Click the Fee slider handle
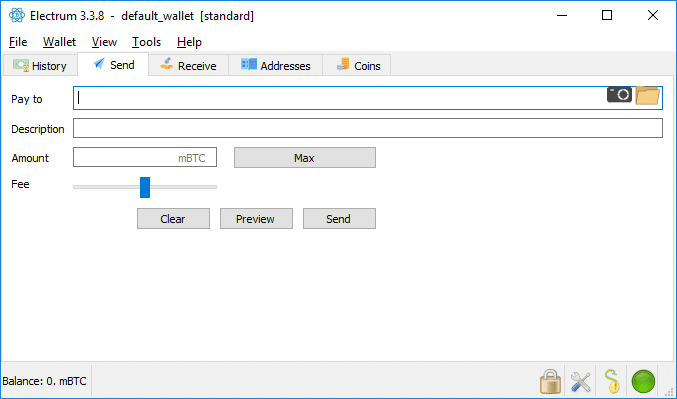Screen dimensions: 677x399 pos(145,187)
